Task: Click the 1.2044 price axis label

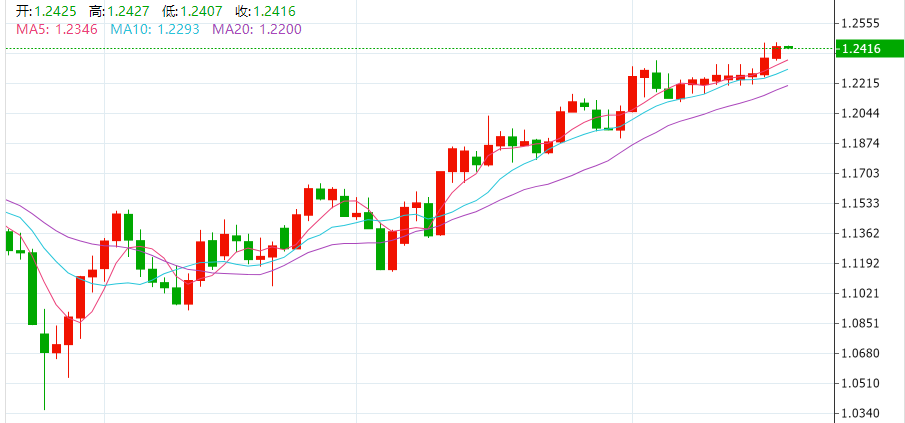Action: tap(868, 113)
